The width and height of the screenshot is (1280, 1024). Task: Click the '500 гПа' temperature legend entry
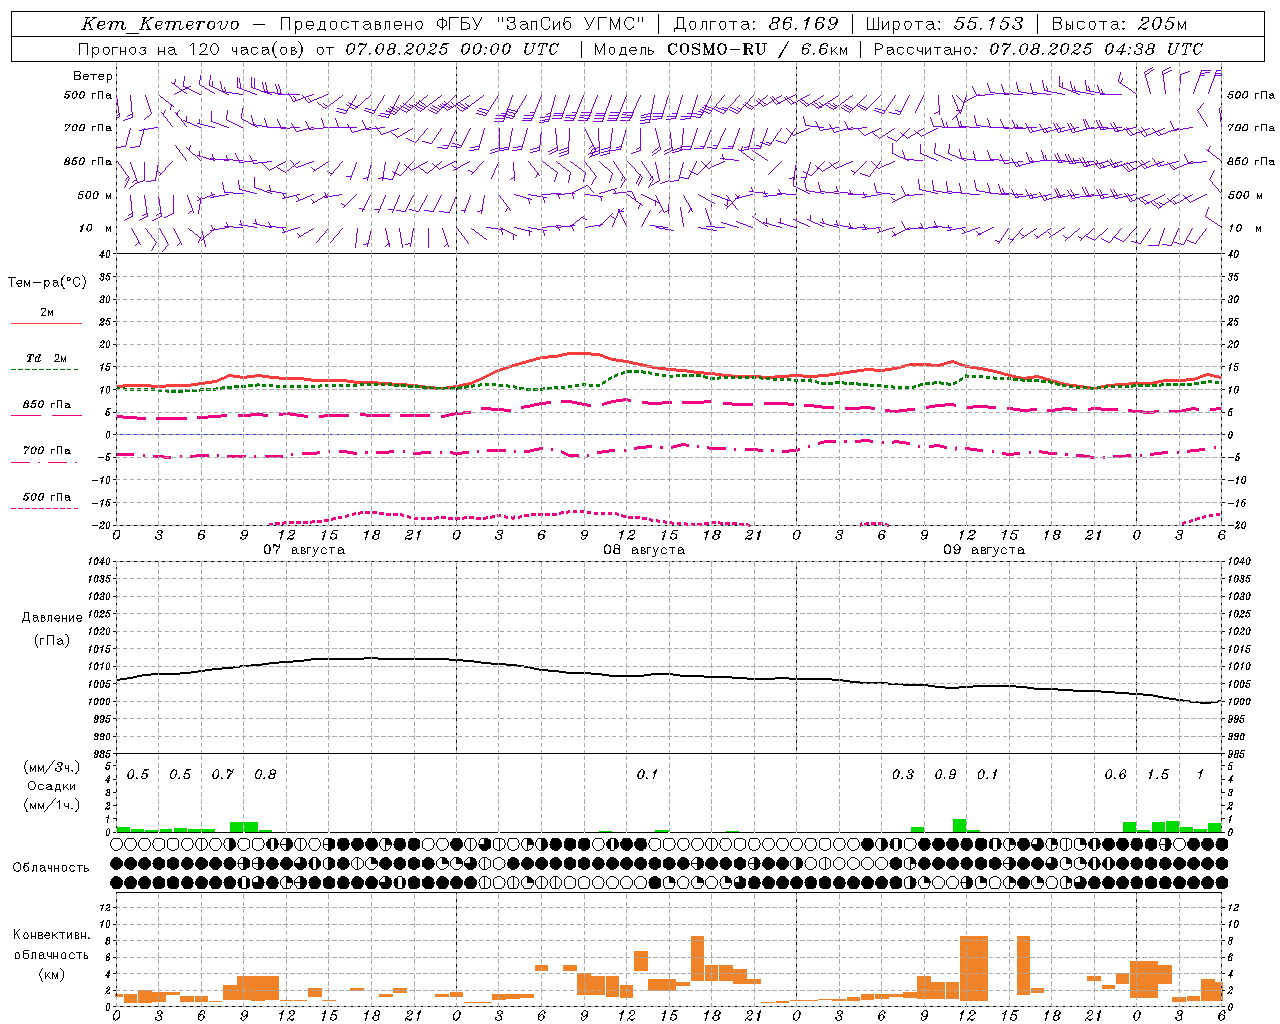pos(47,497)
